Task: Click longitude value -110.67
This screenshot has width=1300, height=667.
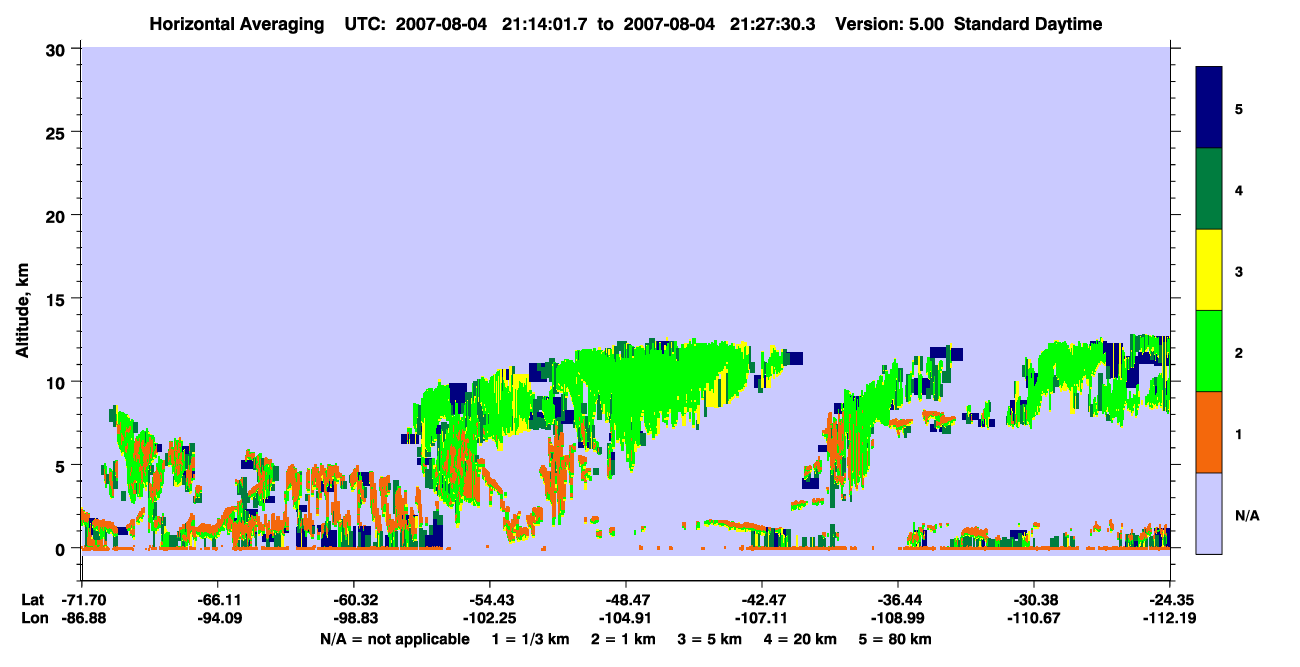Action: click(1034, 618)
